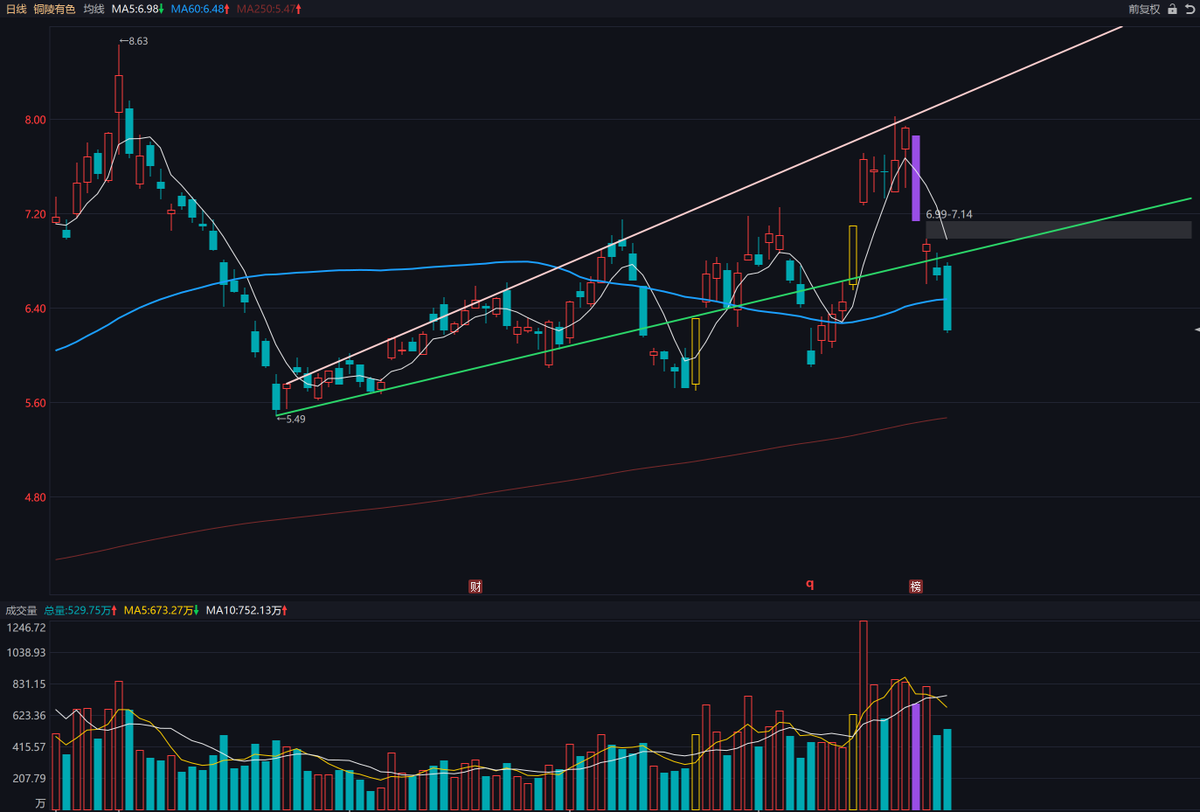Click the 831.15 volume axis label
Viewport: 1200px width, 812px height.
(x=29, y=684)
